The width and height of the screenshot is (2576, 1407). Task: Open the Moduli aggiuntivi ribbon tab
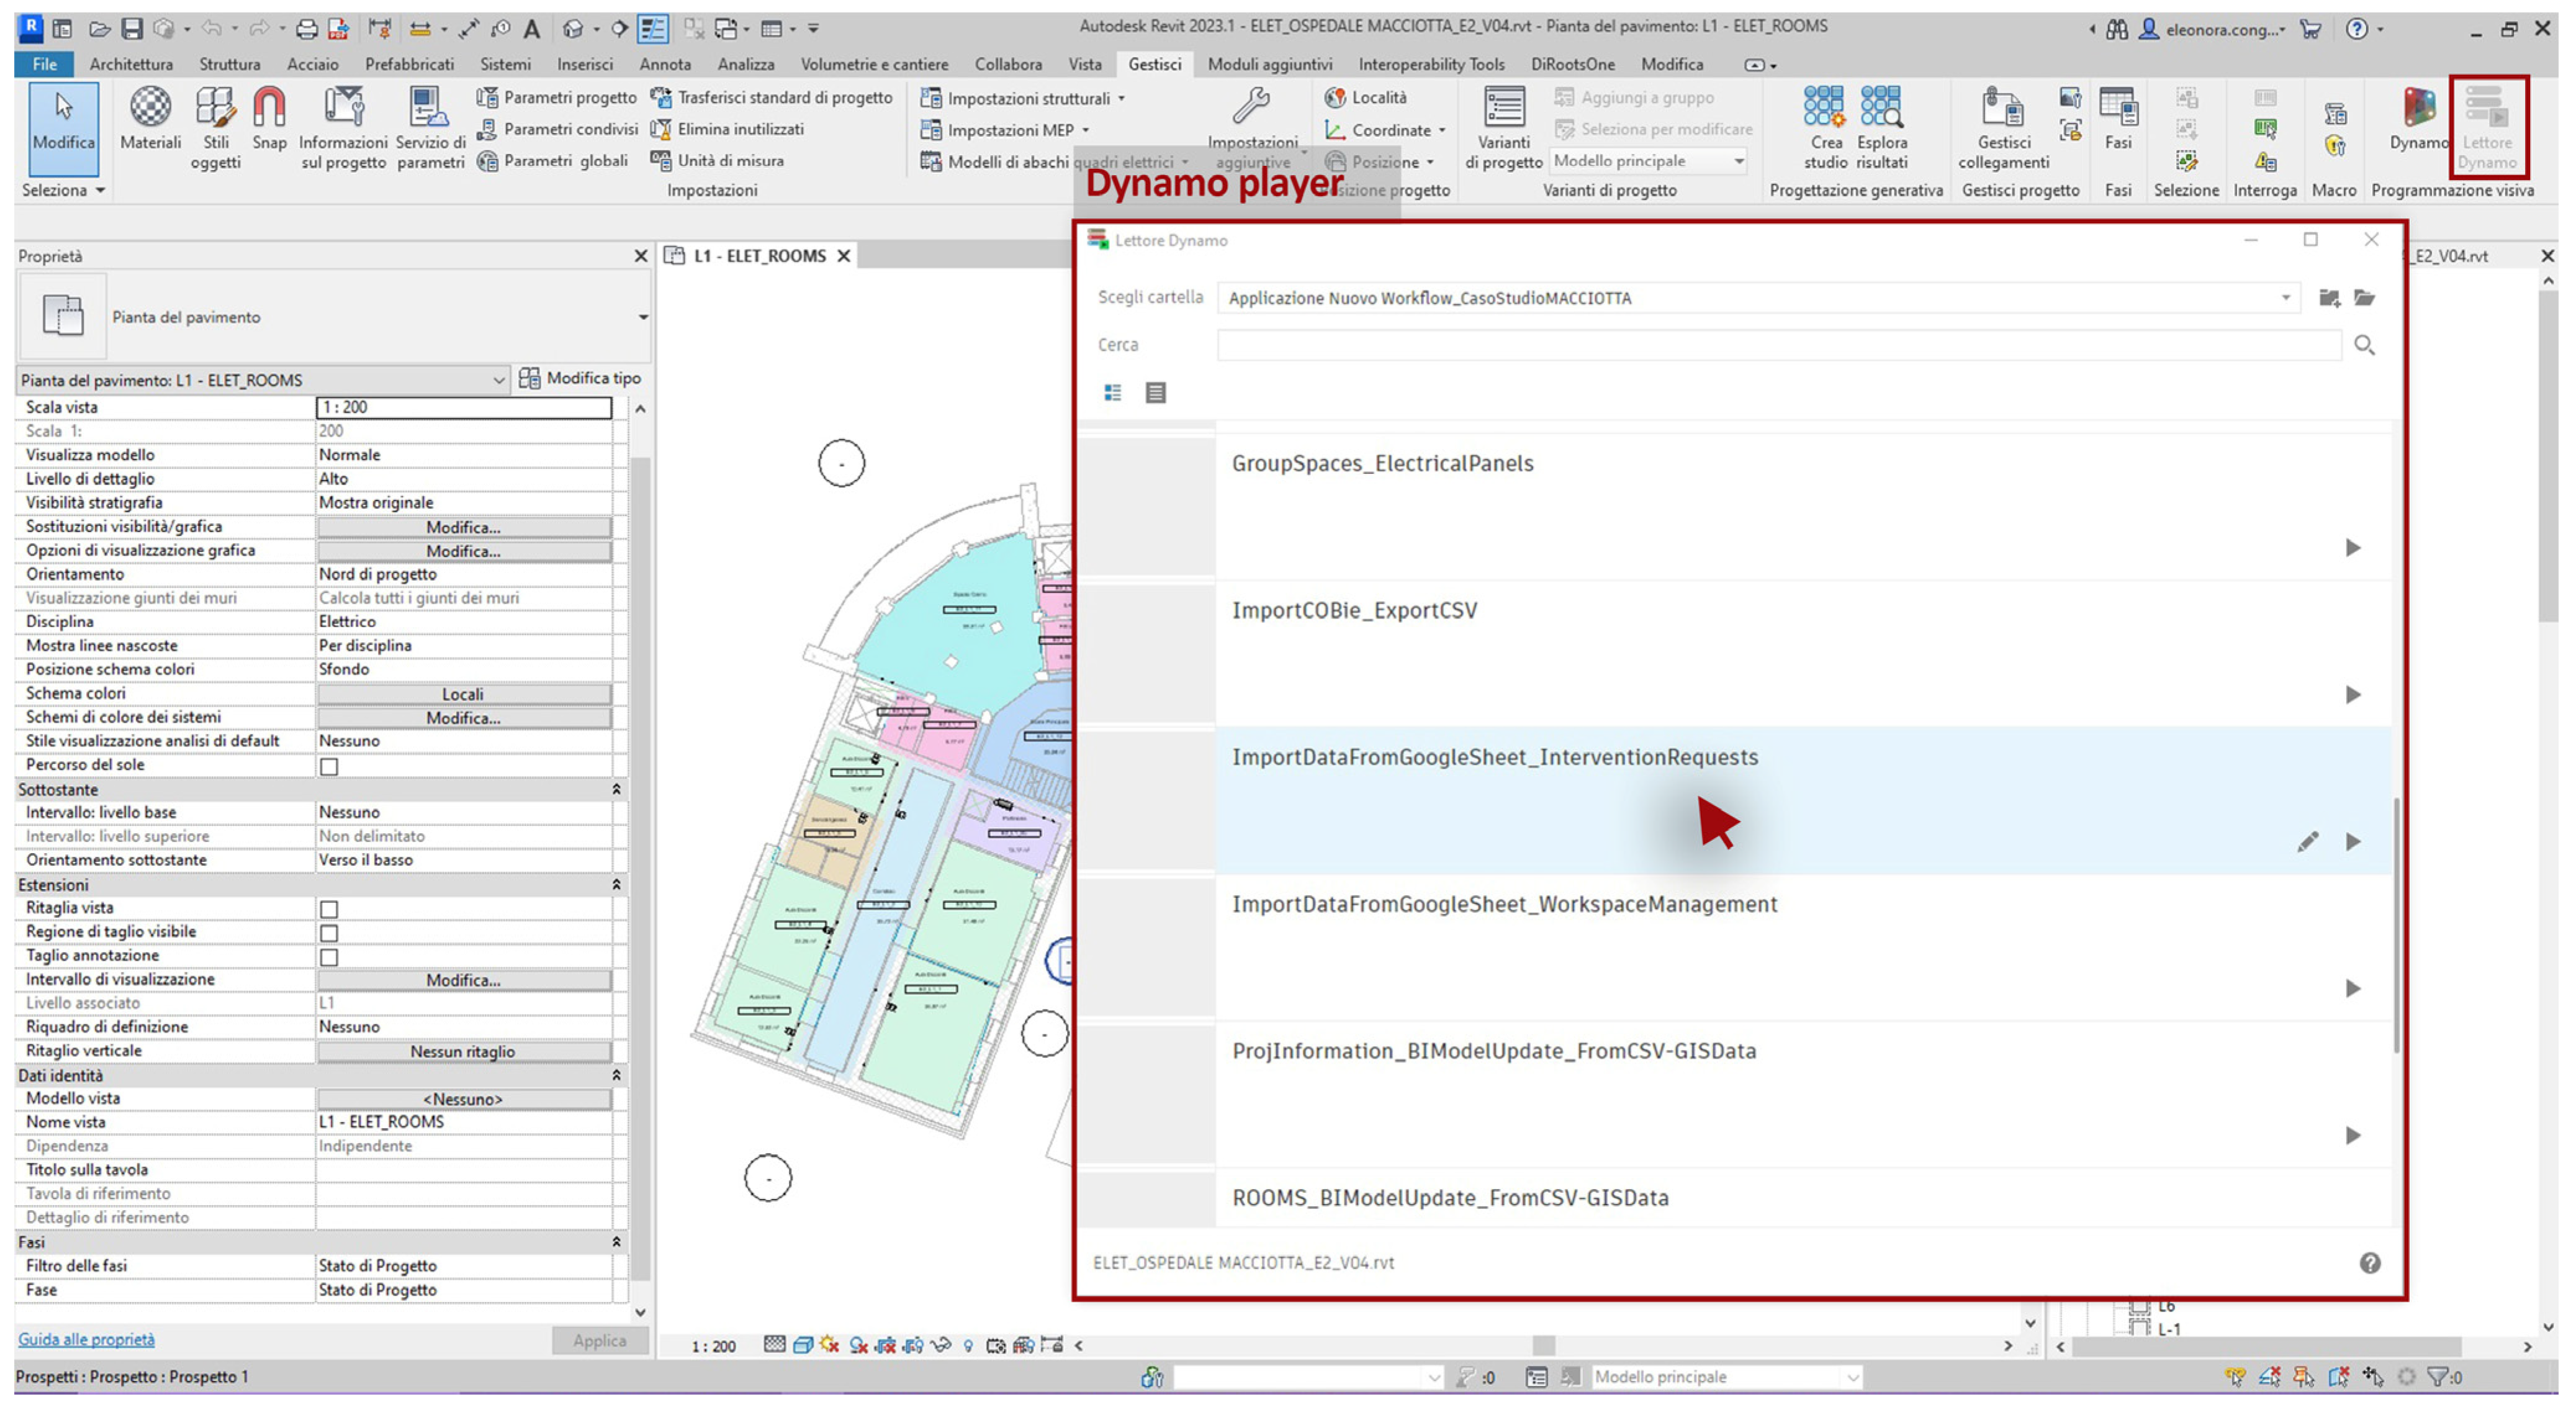click(x=1269, y=64)
